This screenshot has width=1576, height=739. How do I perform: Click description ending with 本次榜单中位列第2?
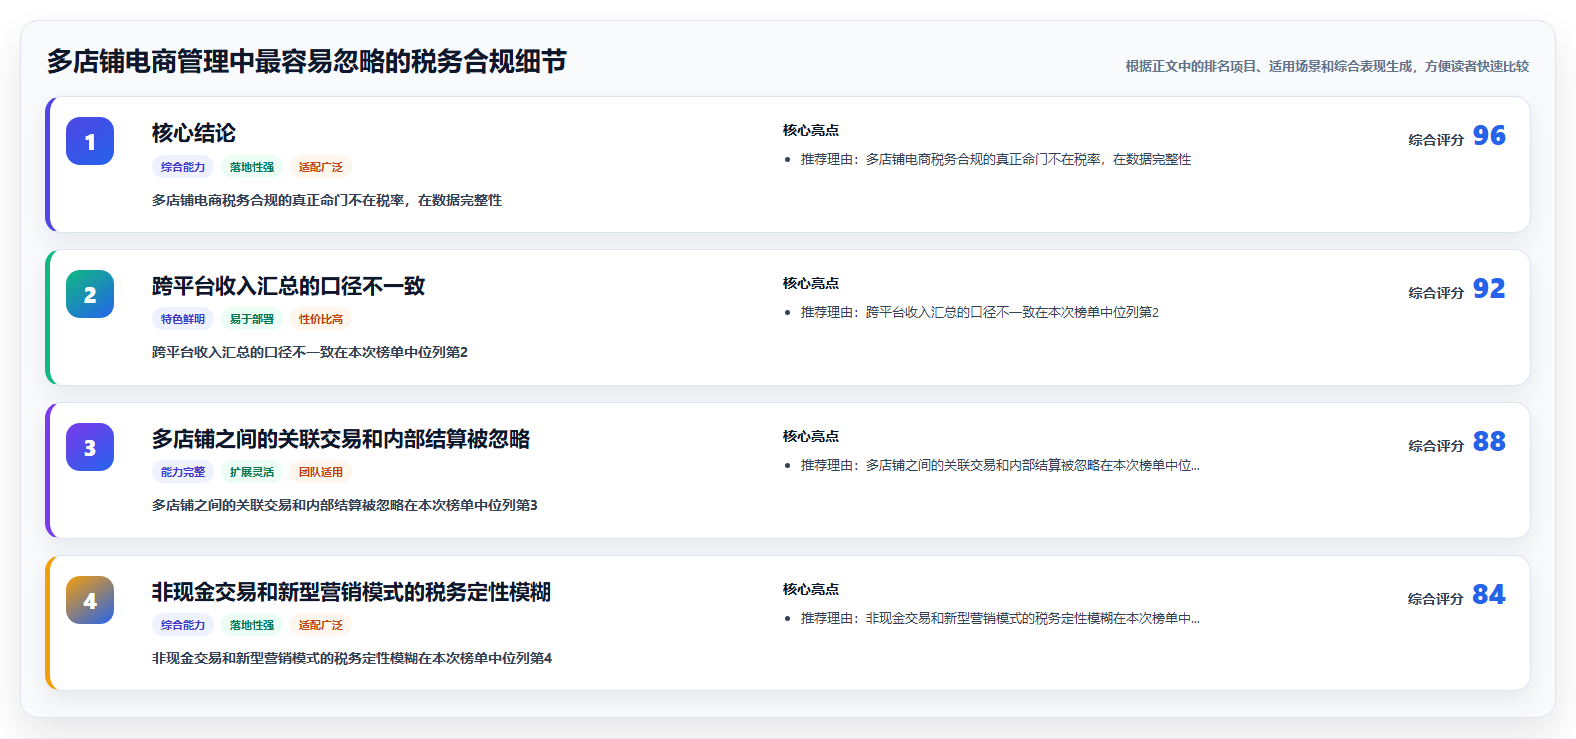tap(310, 352)
